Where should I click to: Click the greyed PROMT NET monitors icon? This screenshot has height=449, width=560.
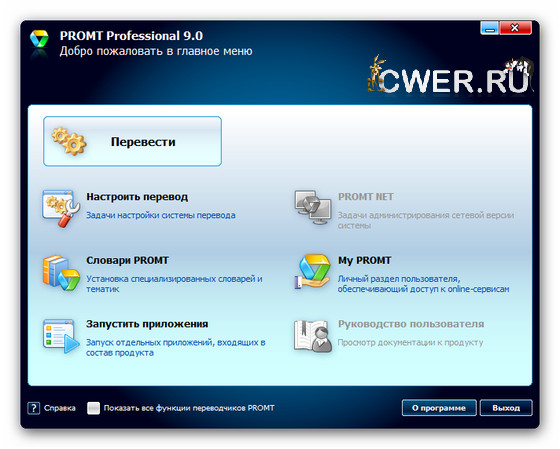313,208
